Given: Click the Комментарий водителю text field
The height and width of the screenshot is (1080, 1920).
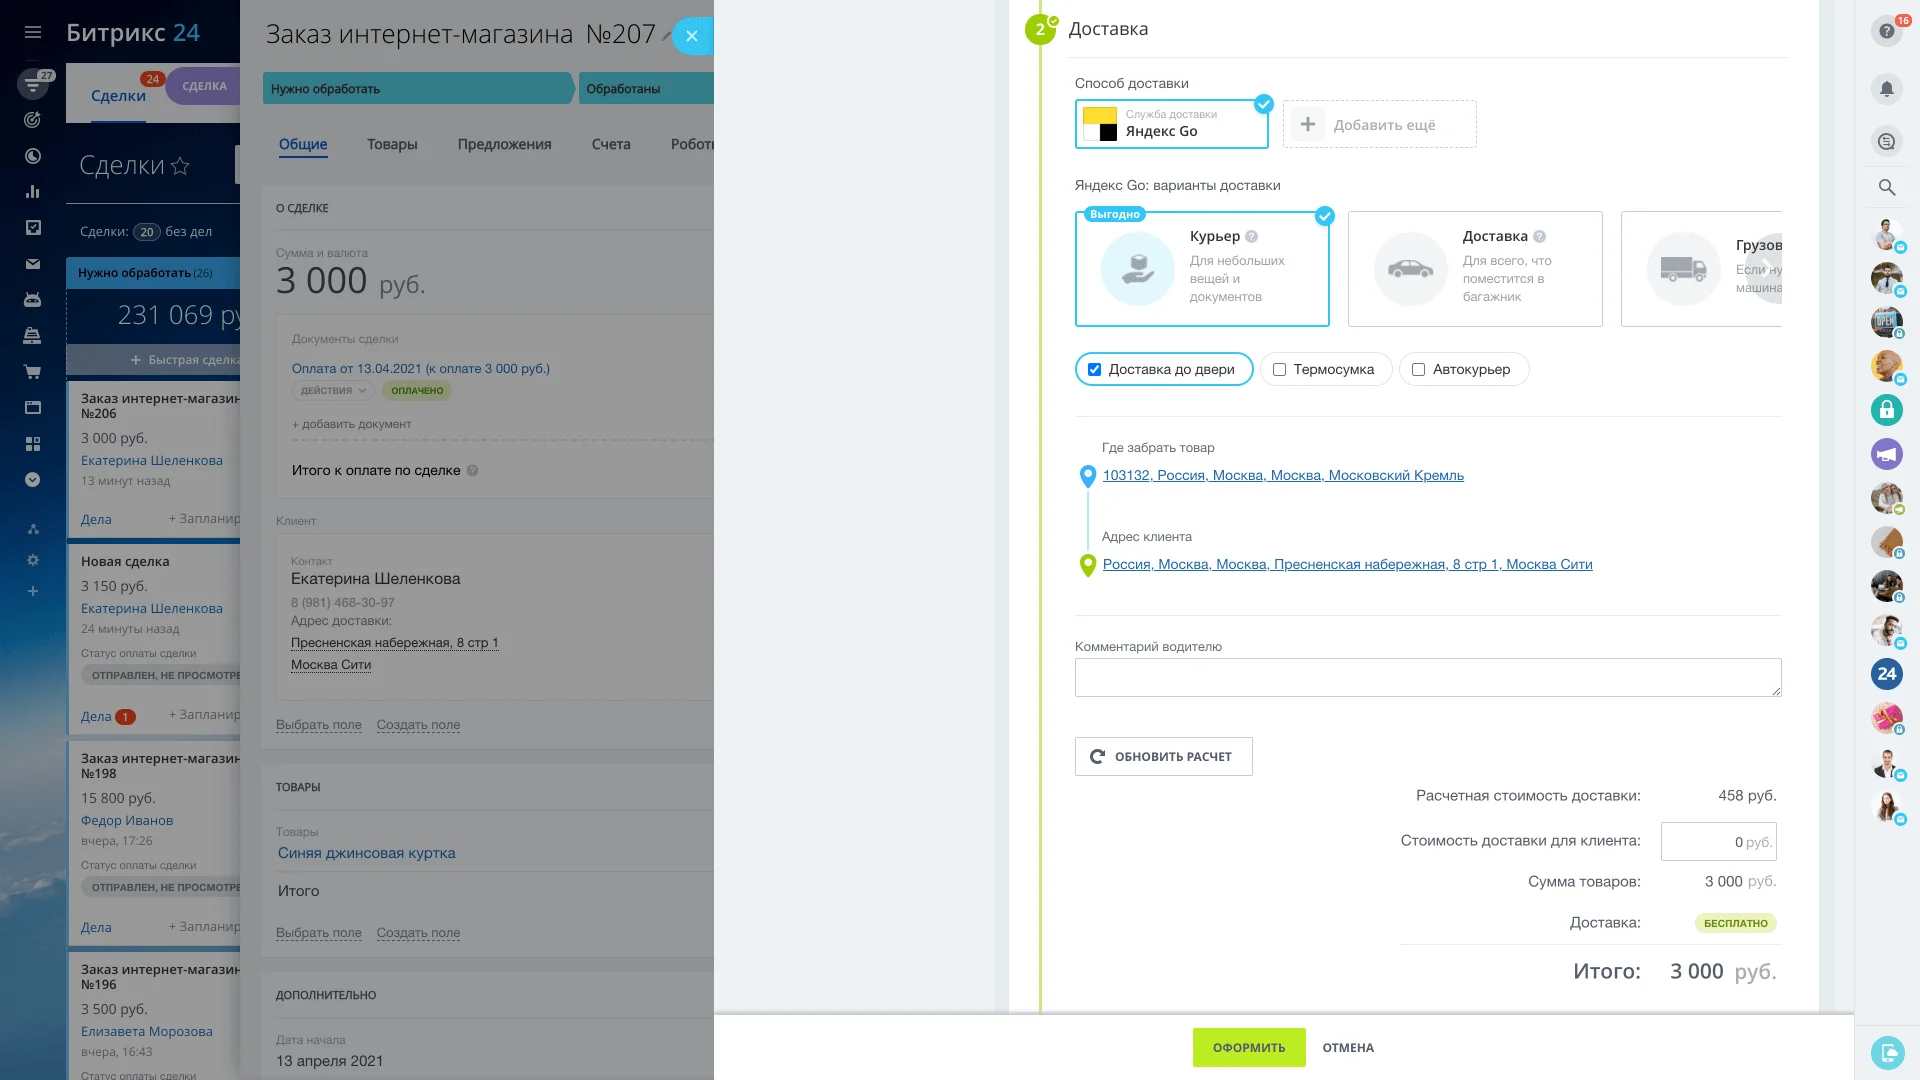Looking at the screenshot, I should click(x=1427, y=677).
